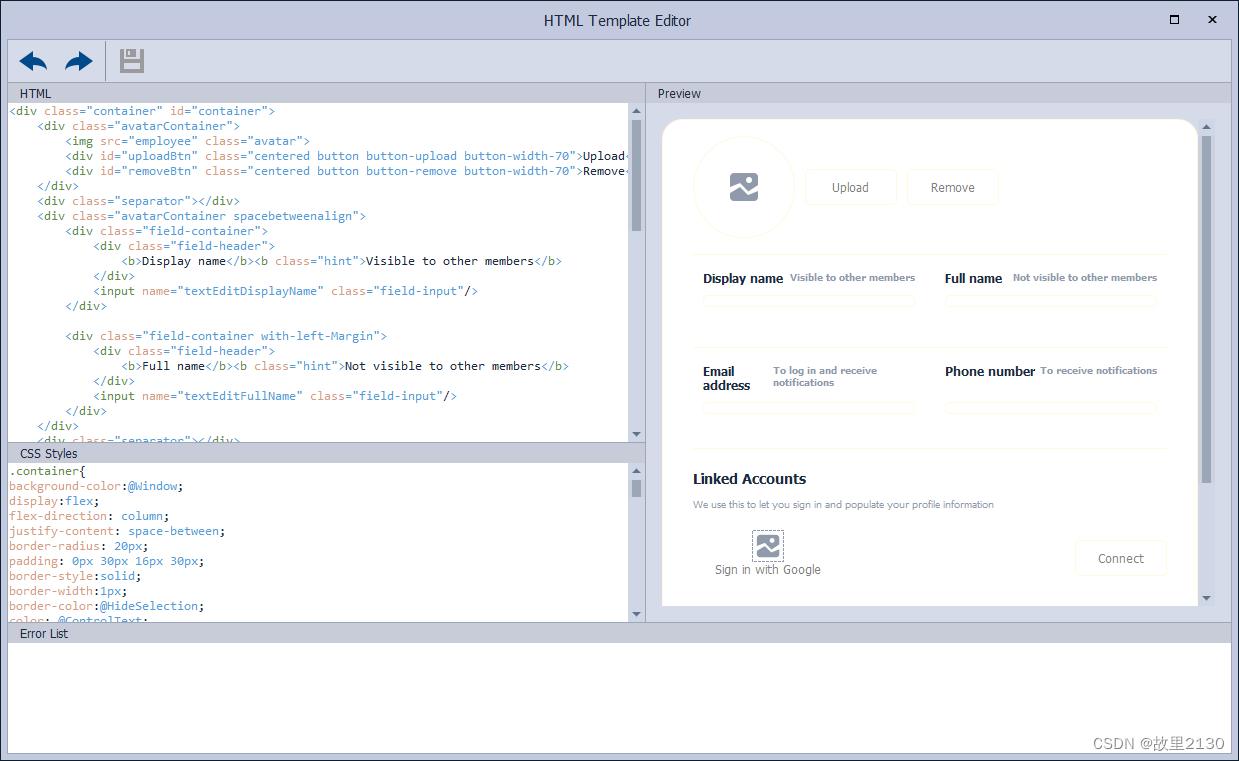Click the Upload button
Viewport: 1239px width, 761px height.
[x=850, y=187]
